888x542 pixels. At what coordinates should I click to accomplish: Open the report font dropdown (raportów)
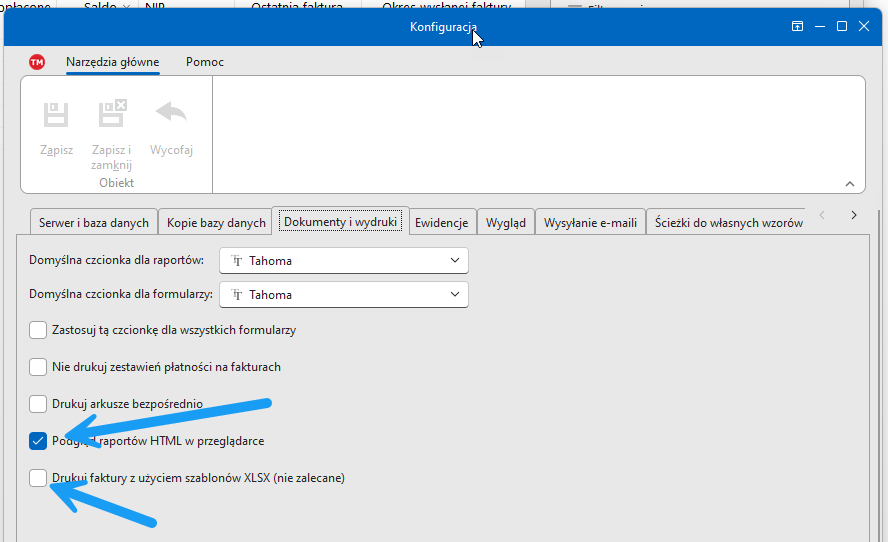click(344, 261)
